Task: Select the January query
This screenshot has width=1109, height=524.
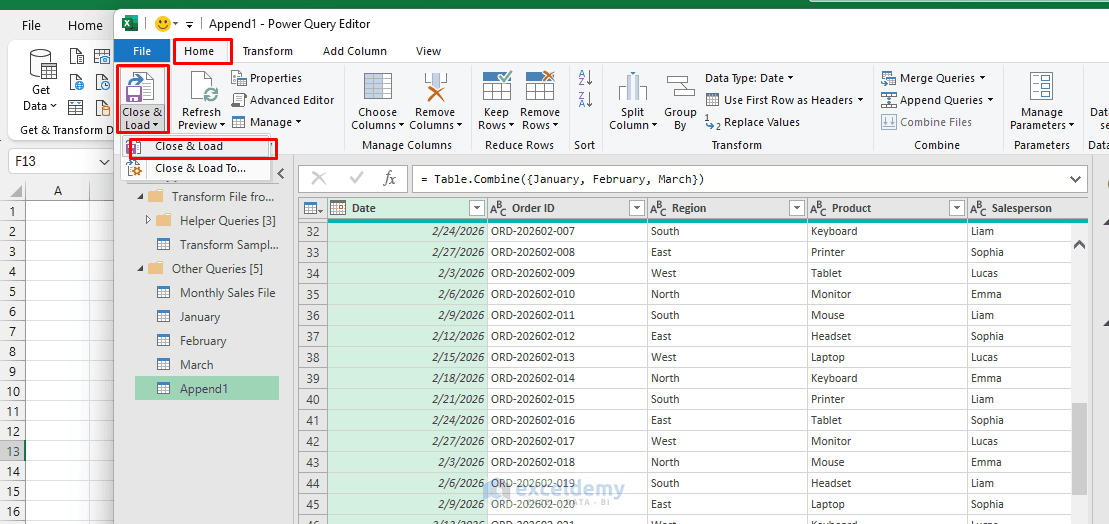Action: (x=199, y=317)
